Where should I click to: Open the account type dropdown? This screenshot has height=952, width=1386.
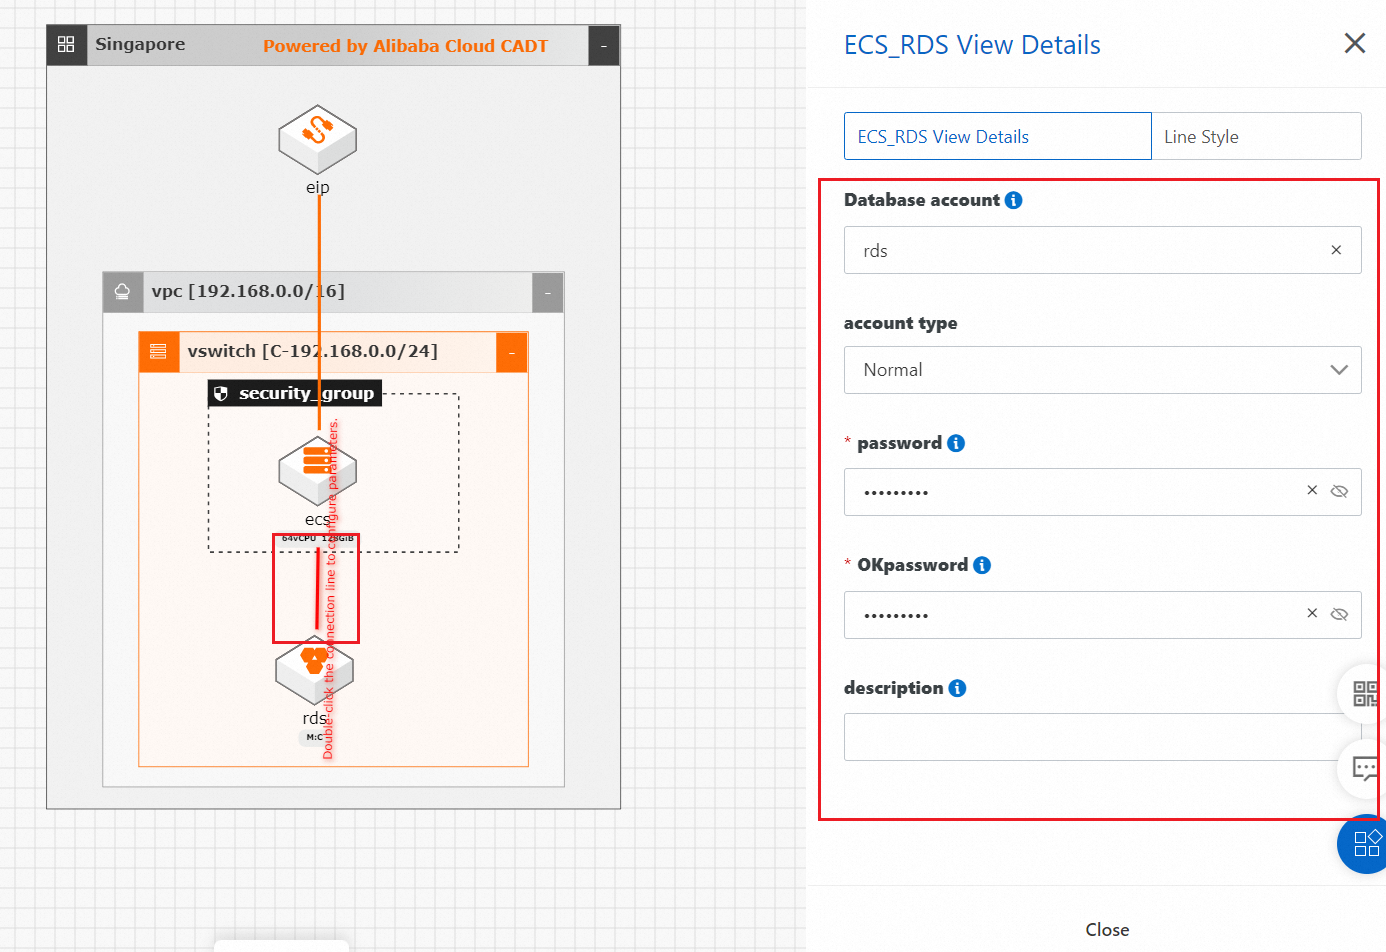point(1102,370)
